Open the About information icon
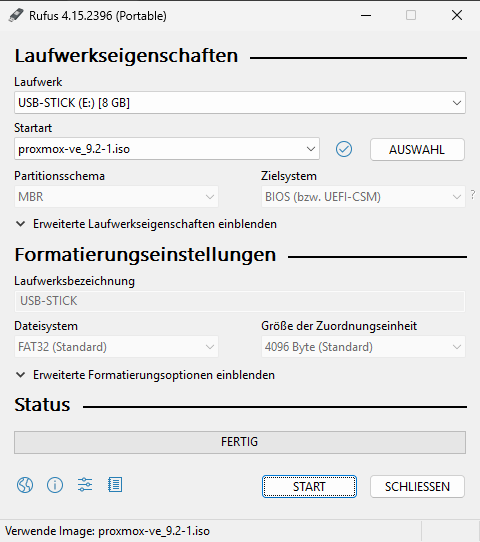This screenshot has height=542, width=480. (55, 485)
